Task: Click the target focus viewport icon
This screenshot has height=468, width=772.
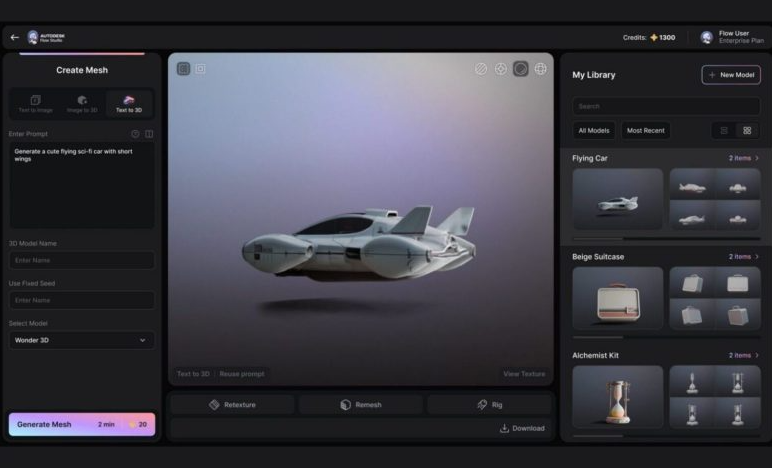Action: click(501, 69)
